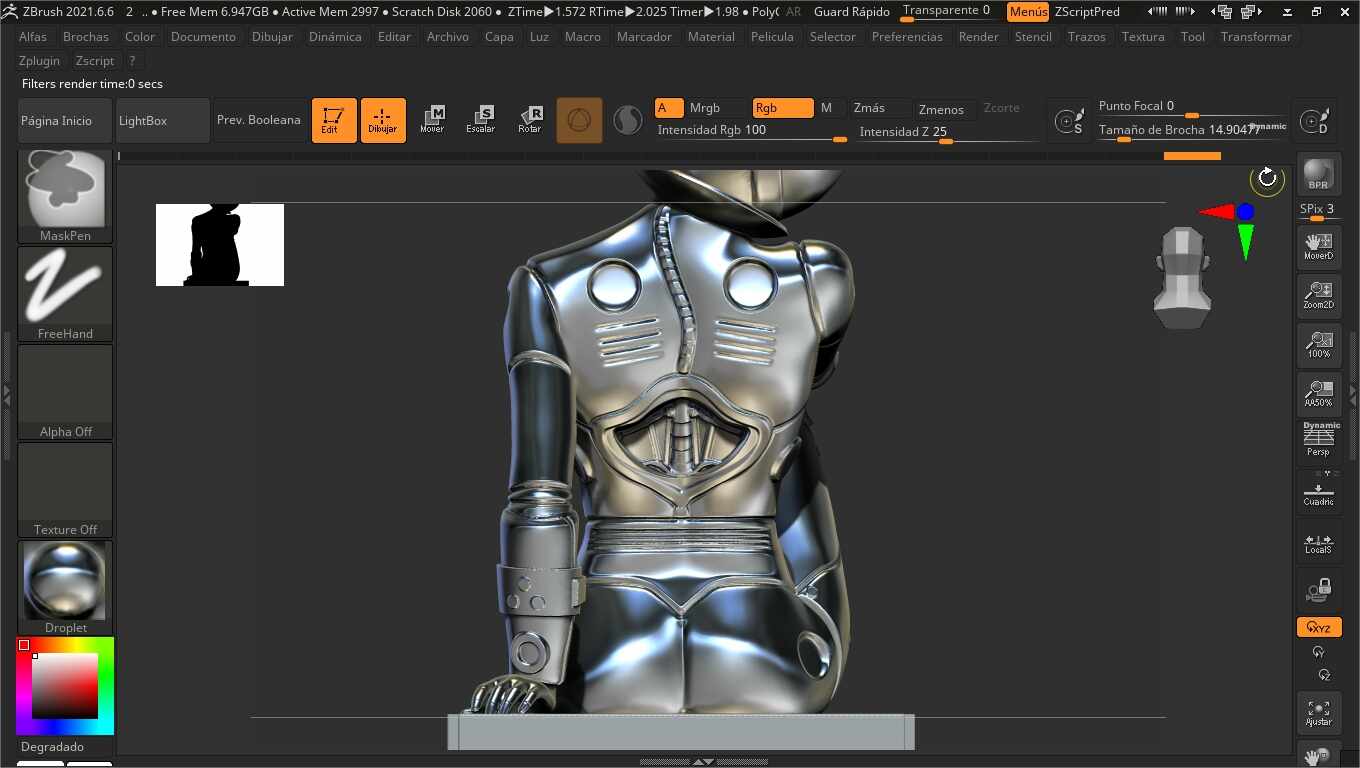Enable Mrgb mode
Image resolution: width=1360 pixels, height=768 pixels.
[716, 108]
